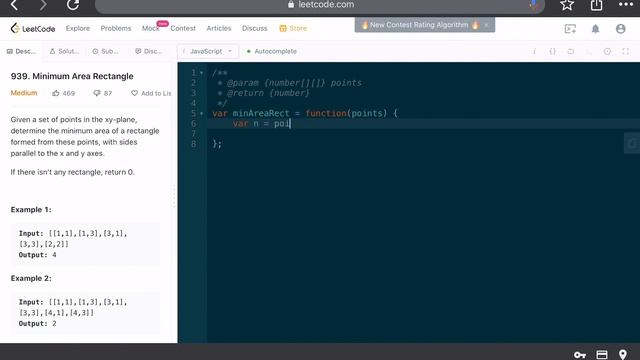The image size is (640, 360).
Task: Switch to the Submissions tab
Action: (105, 51)
